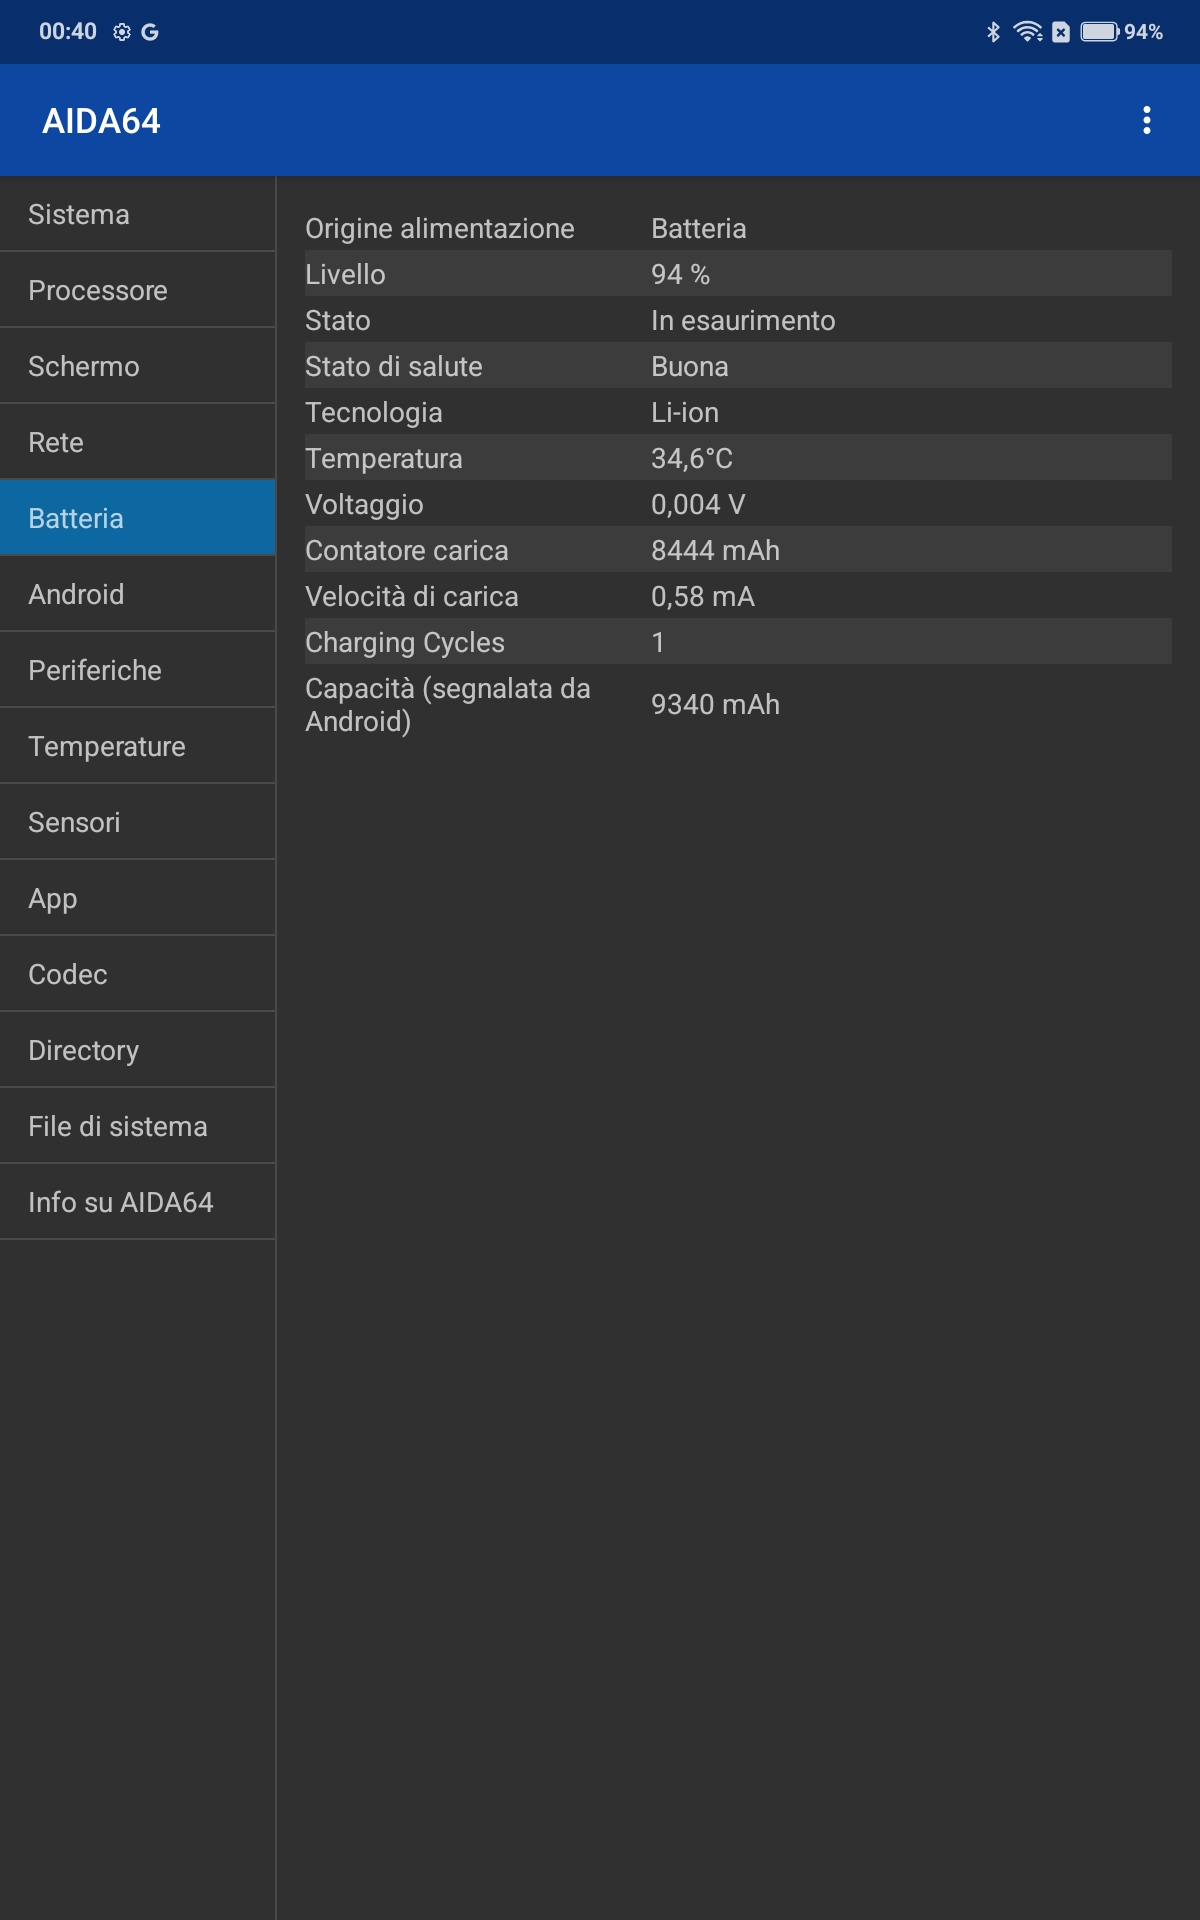Open the Android section
This screenshot has width=1200, height=1920.
coord(138,594)
